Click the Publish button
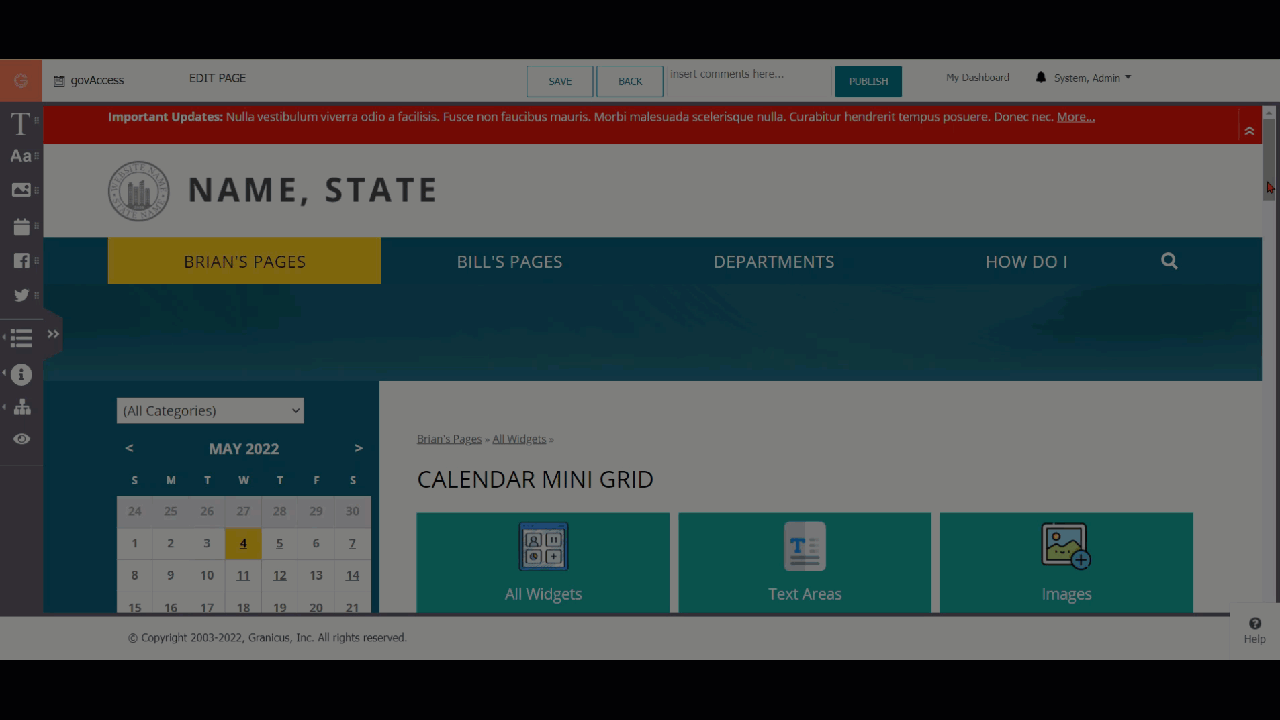This screenshot has height=720, width=1280. click(x=868, y=82)
